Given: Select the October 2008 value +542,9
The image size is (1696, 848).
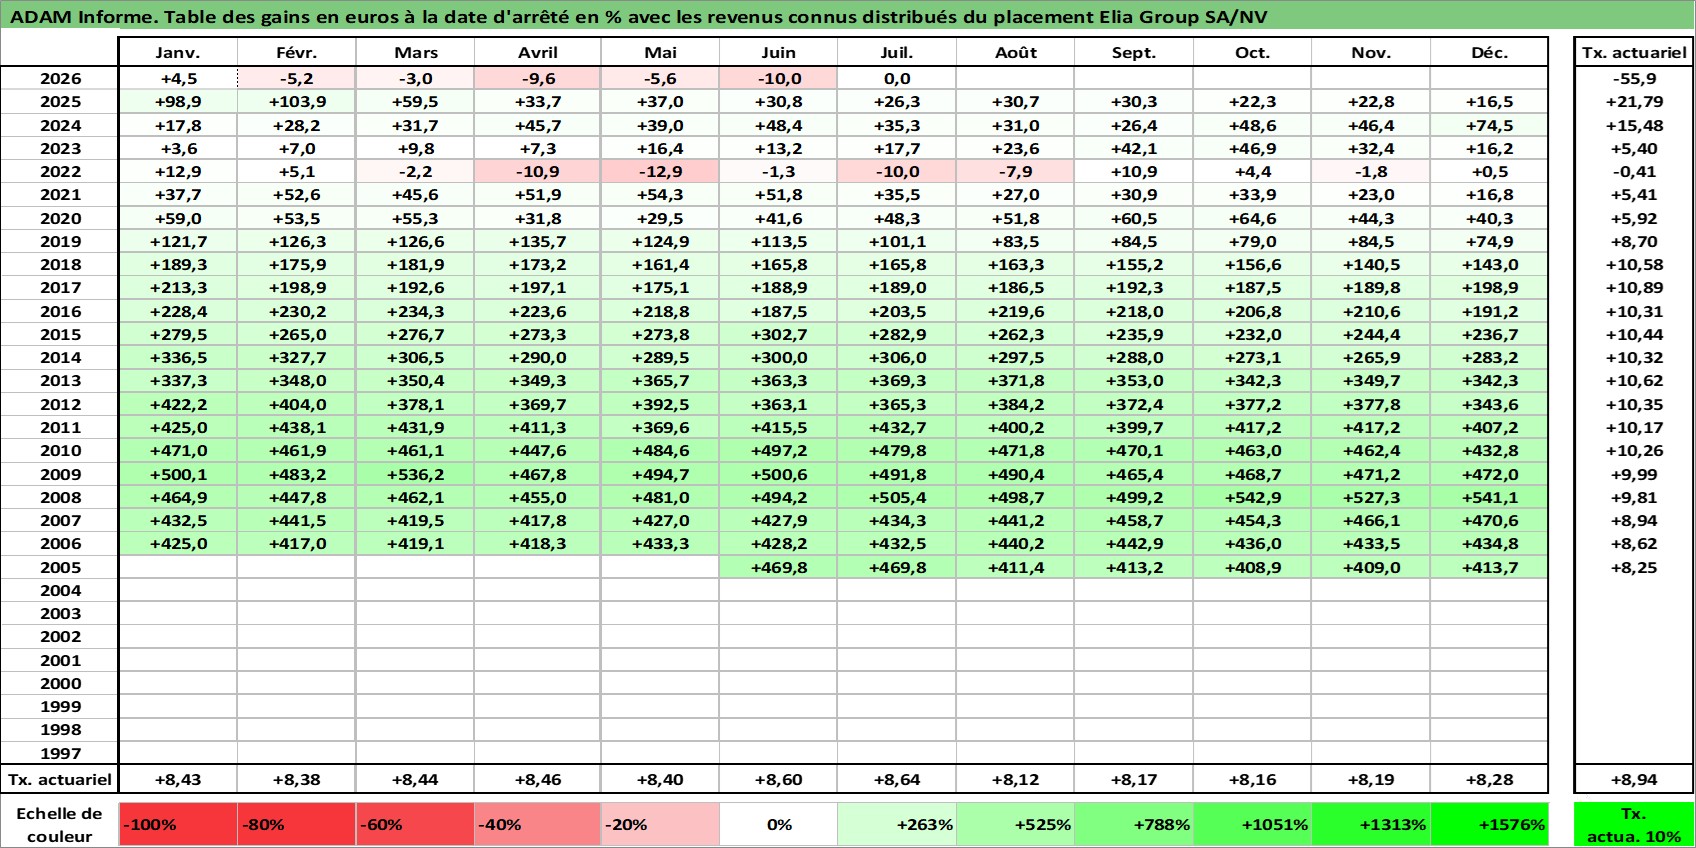Looking at the screenshot, I should tap(1252, 497).
